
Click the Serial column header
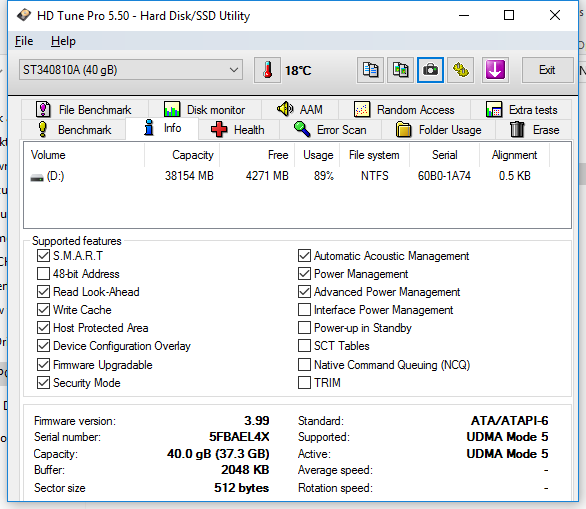445,155
